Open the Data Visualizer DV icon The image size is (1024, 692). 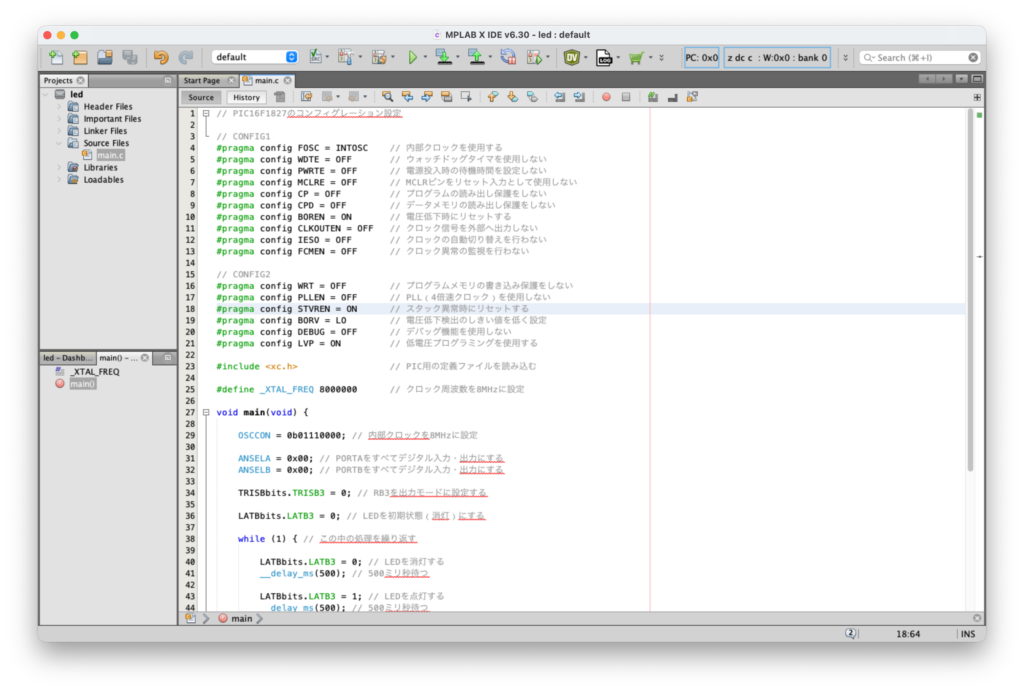[x=571, y=57]
